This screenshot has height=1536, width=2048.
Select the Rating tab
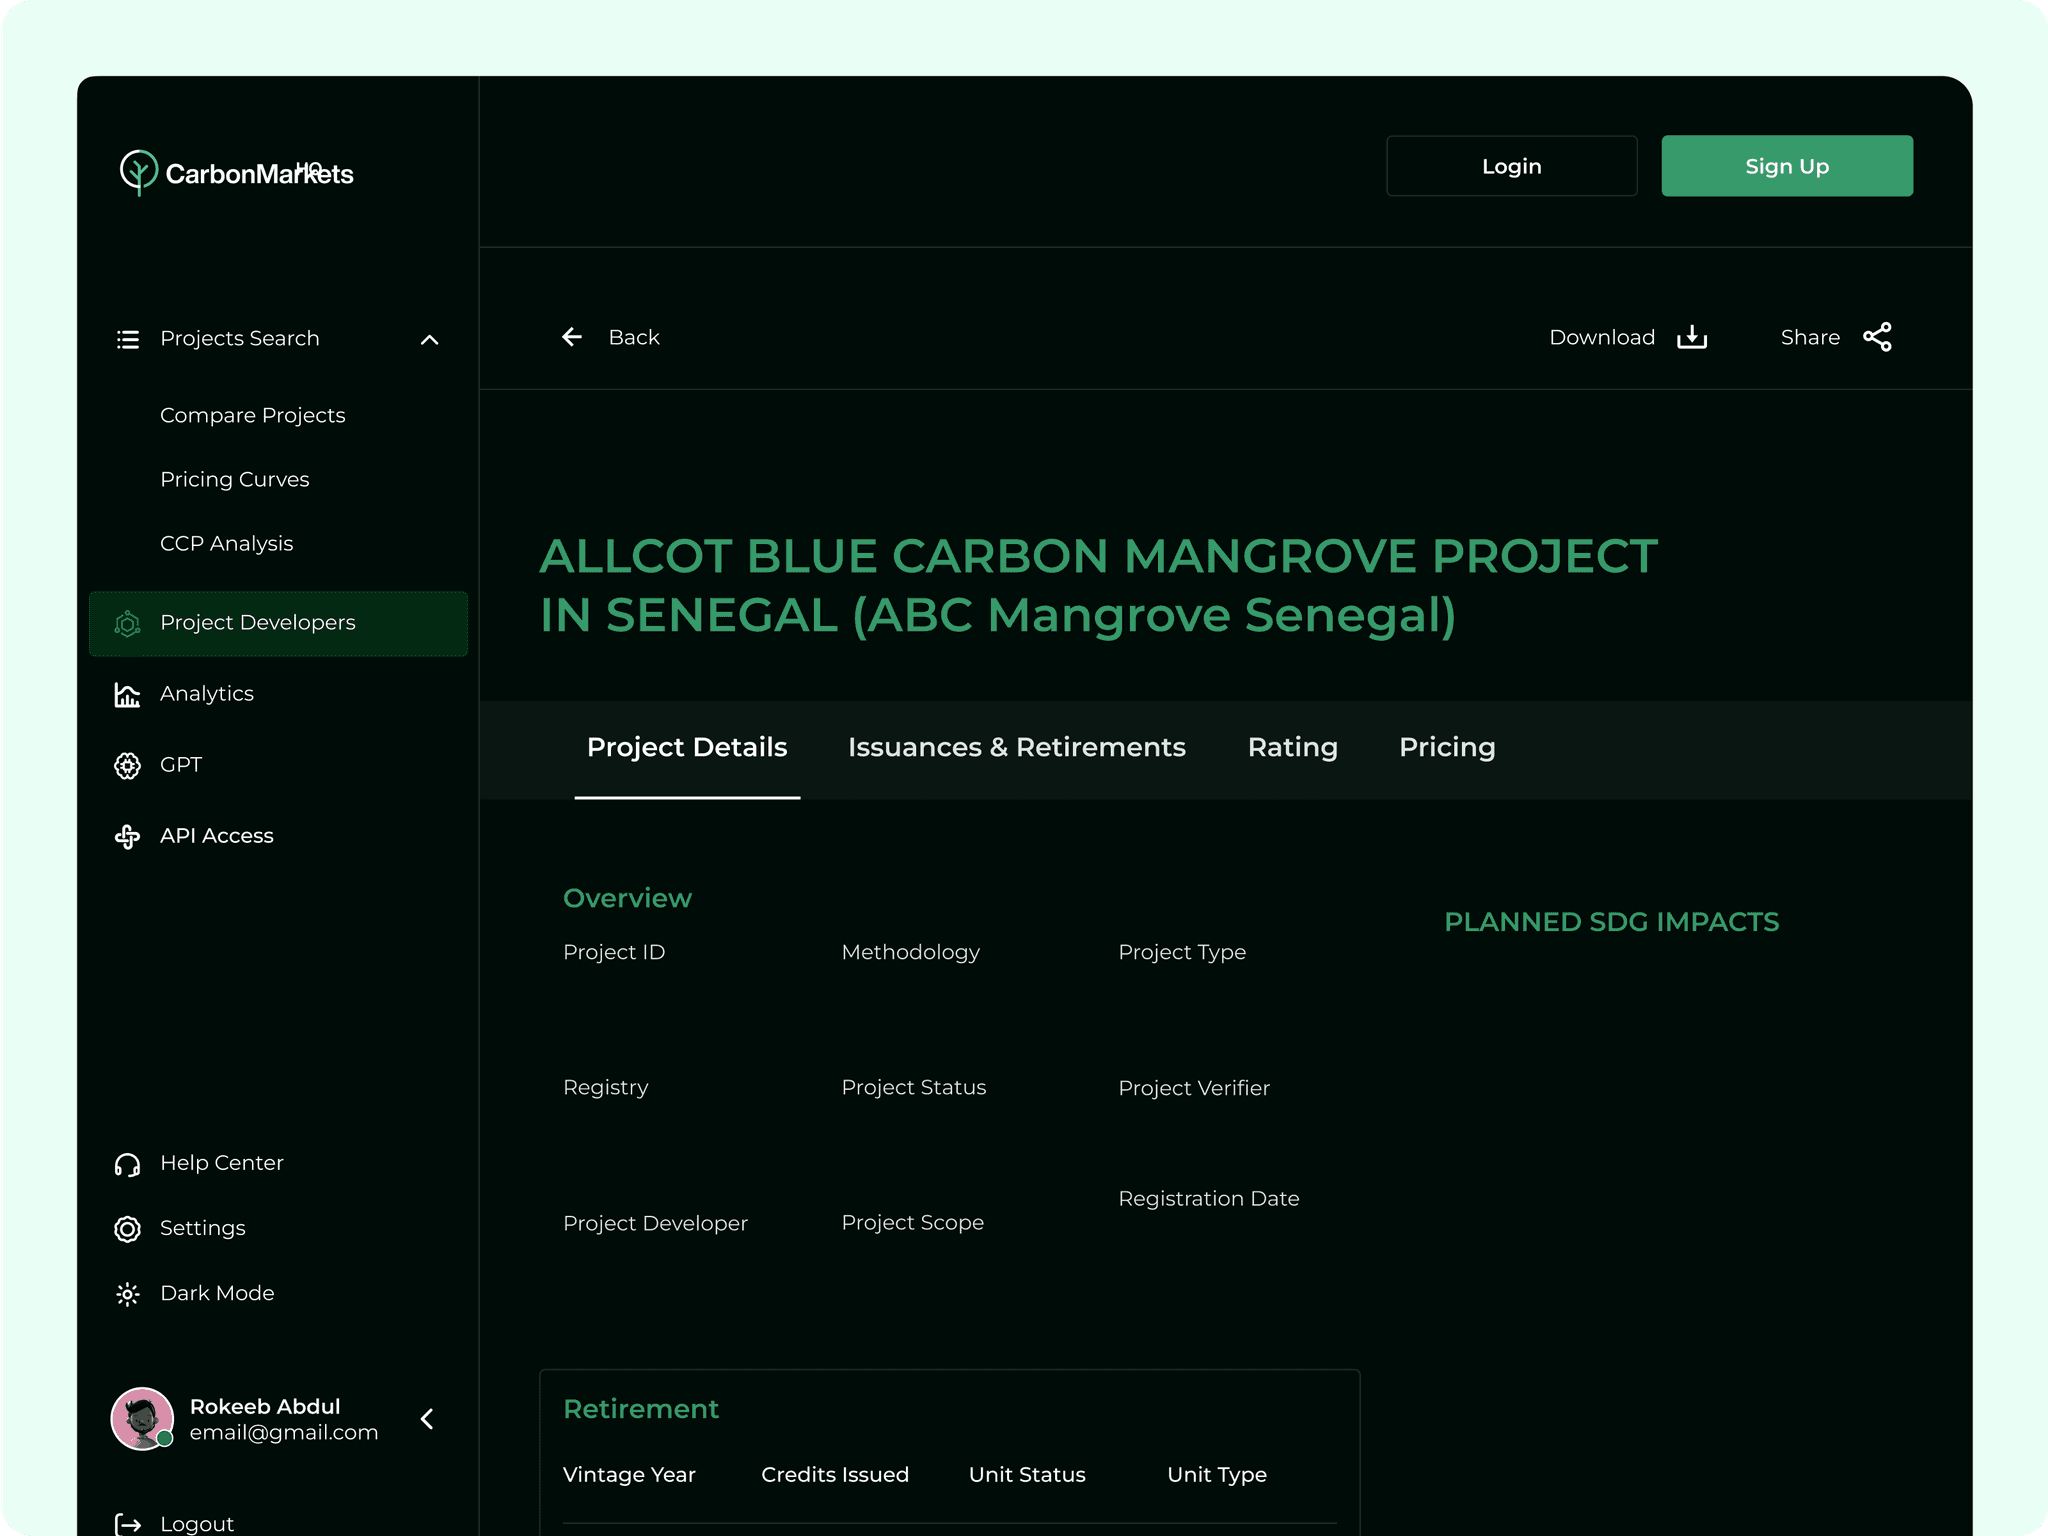pos(1292,748)
